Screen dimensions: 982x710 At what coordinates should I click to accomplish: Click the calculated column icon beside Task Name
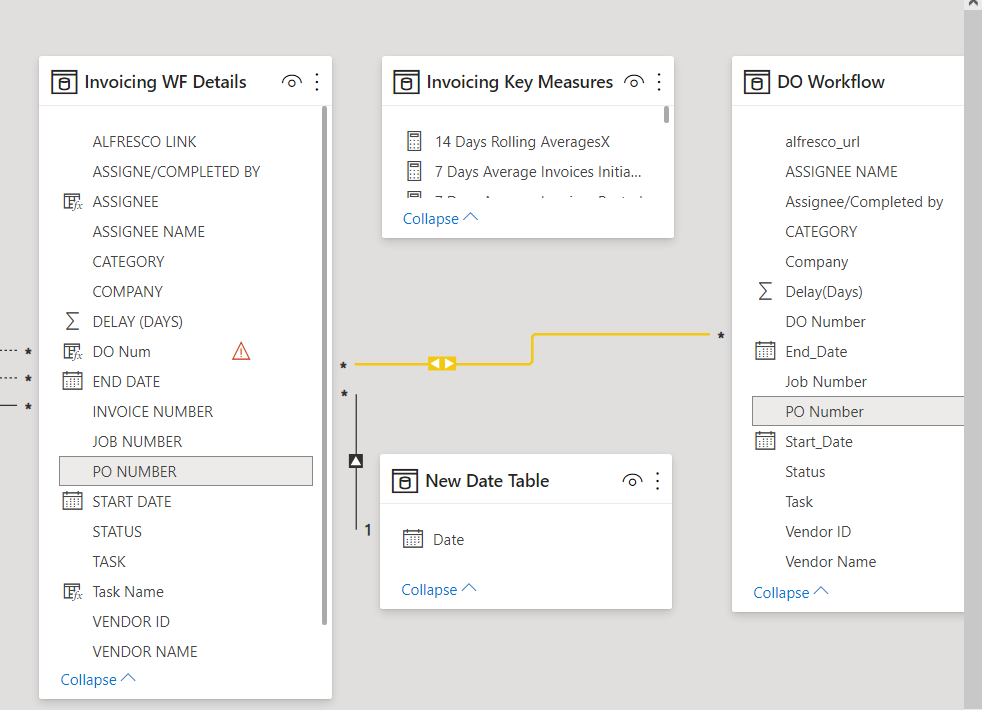[73, 592]
